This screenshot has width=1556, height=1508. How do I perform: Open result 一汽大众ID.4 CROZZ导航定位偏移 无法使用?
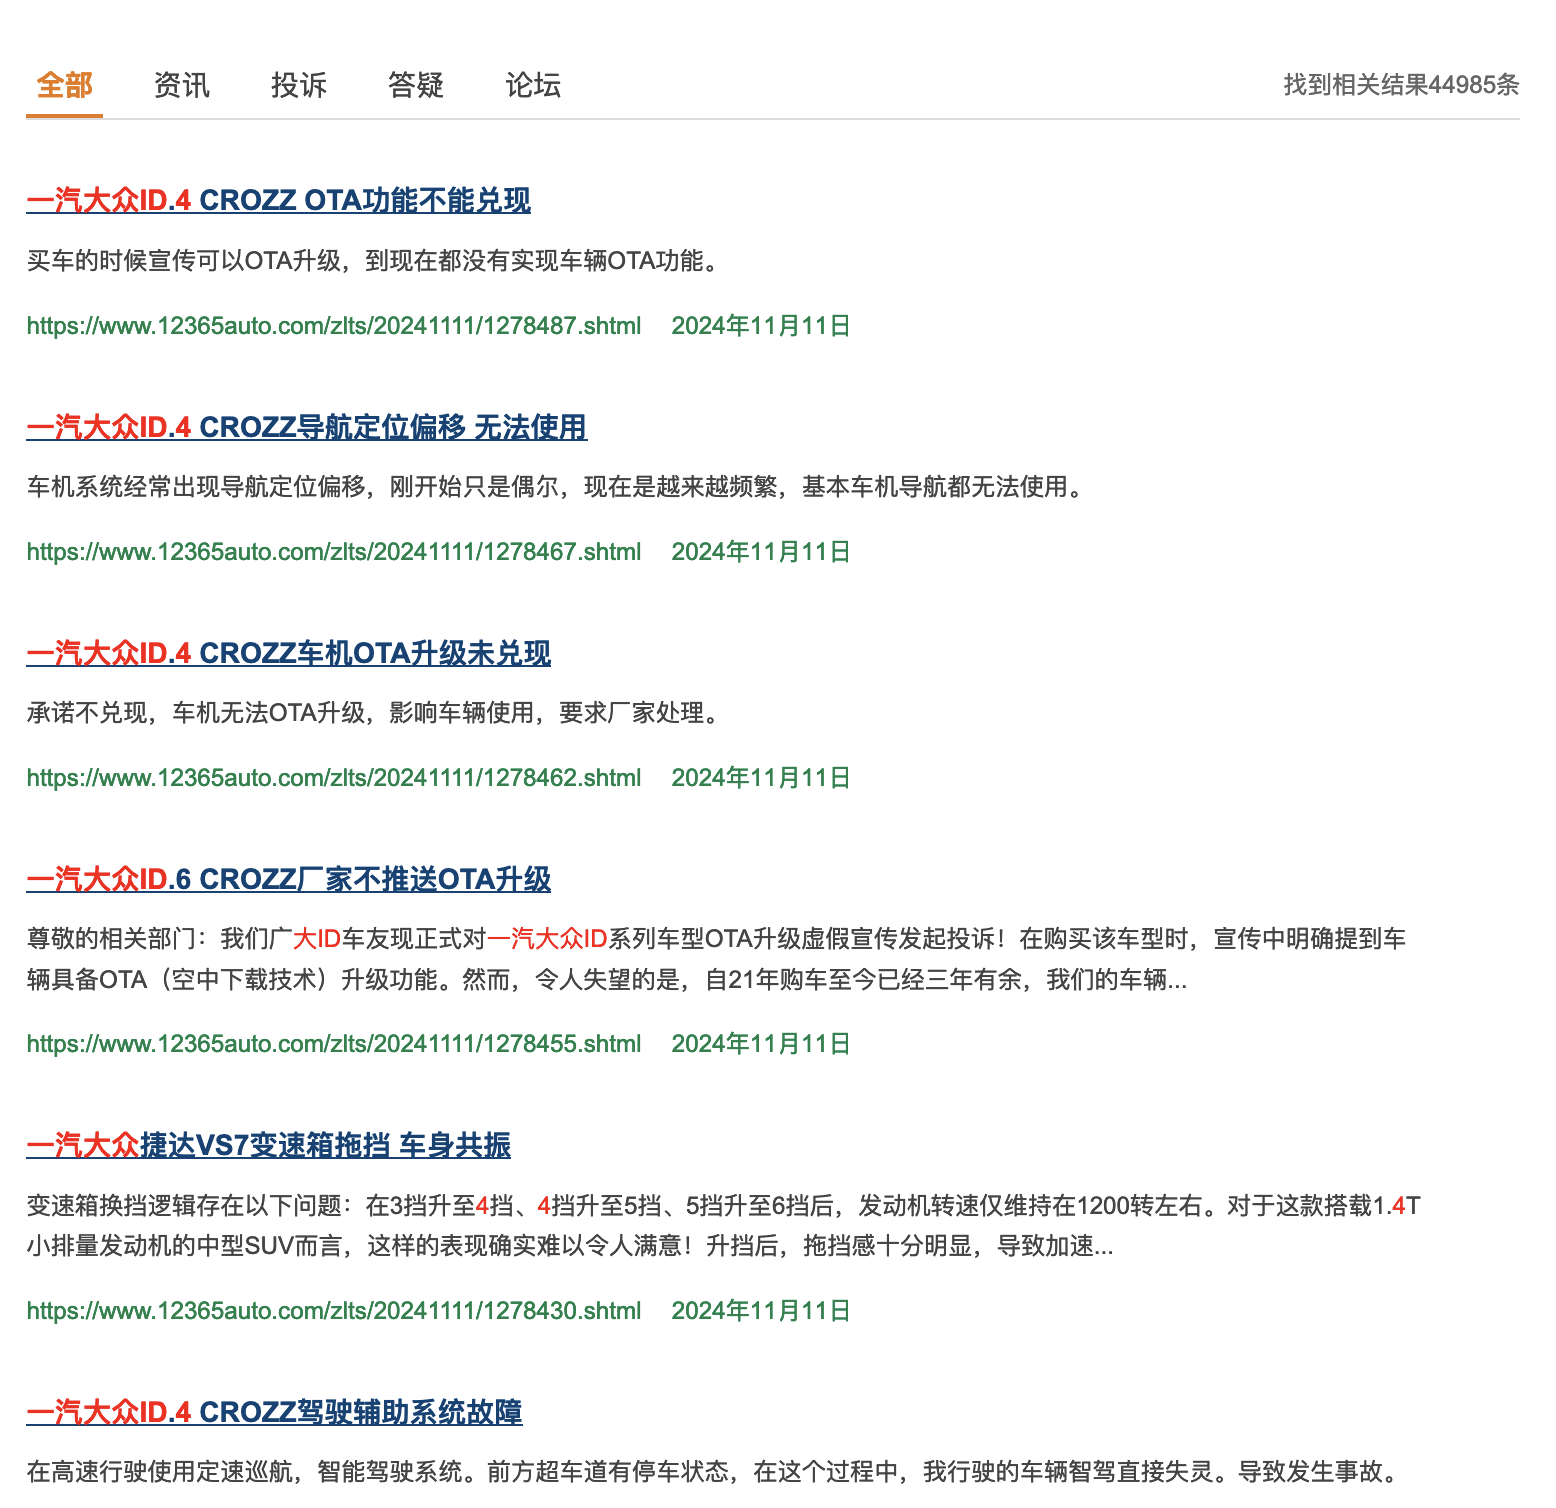tap(306, 427)
